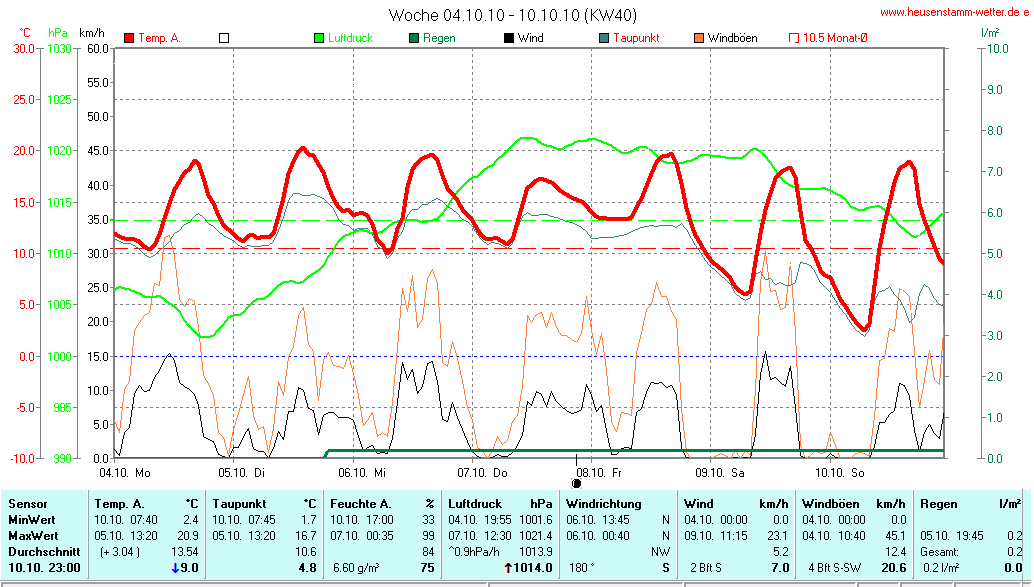Click the black Wind legend square
The image size is (1034, 587).
coord(509,38)
